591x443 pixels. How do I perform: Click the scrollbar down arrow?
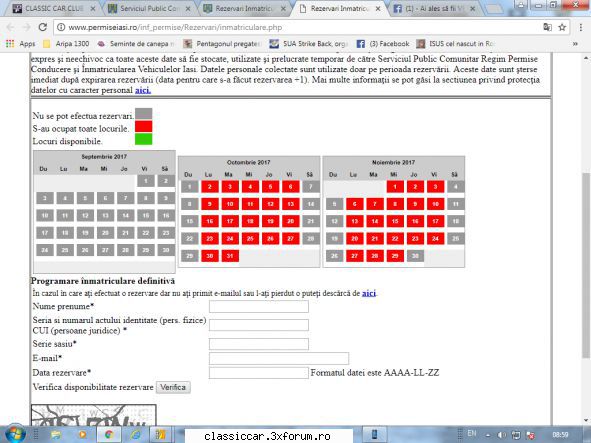(x=586, y=420)
